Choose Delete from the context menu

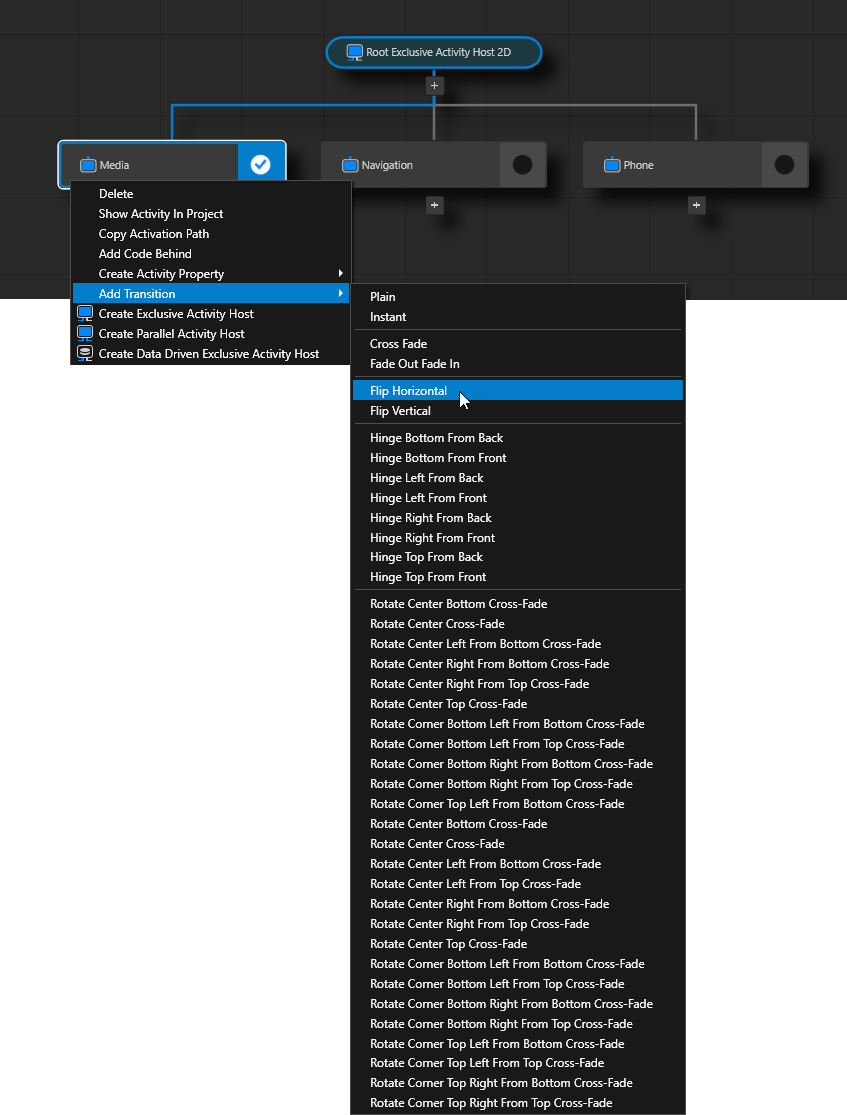pos(116,193)
